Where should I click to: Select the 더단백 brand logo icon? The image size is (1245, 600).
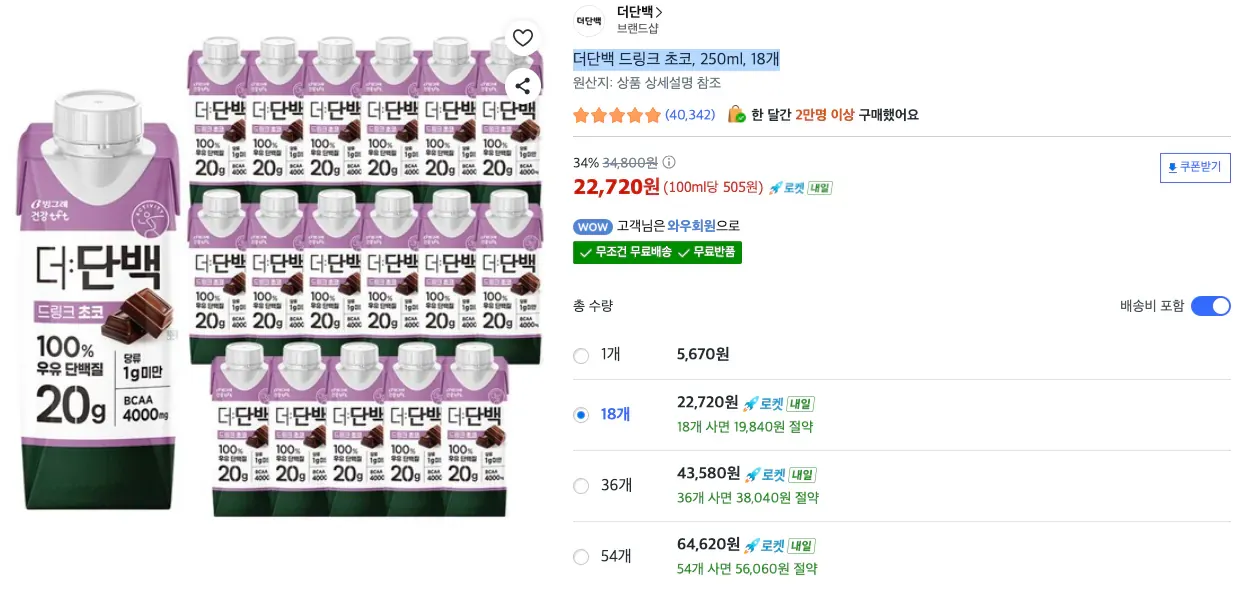tap(588, 20)
